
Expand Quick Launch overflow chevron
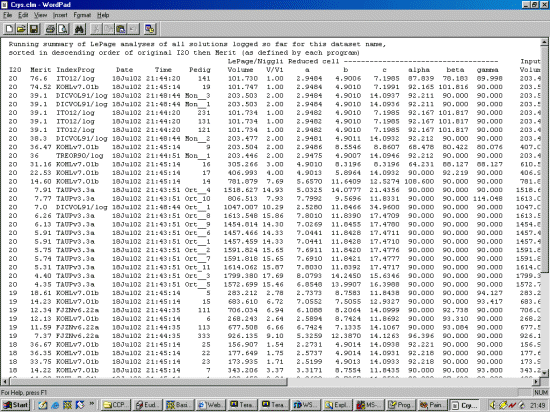point(92,403)
